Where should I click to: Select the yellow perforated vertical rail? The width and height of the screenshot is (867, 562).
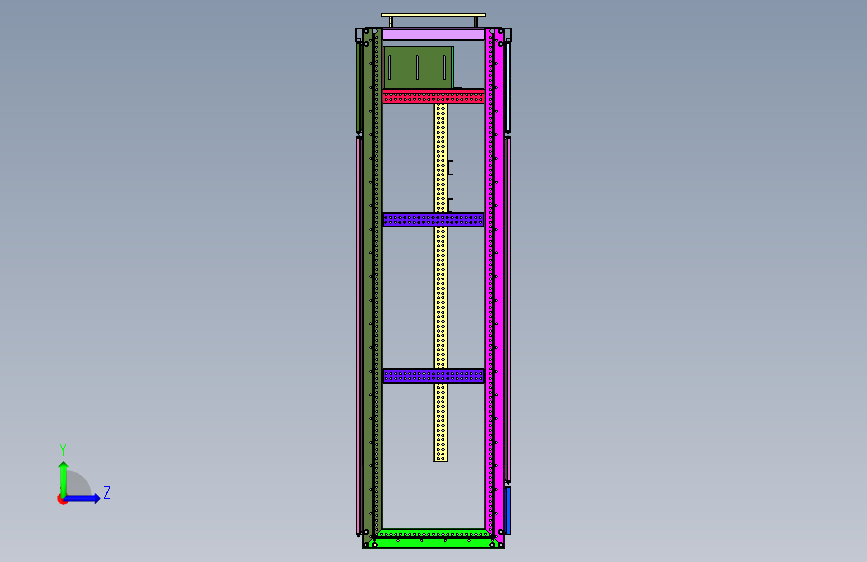coord(441,282)
